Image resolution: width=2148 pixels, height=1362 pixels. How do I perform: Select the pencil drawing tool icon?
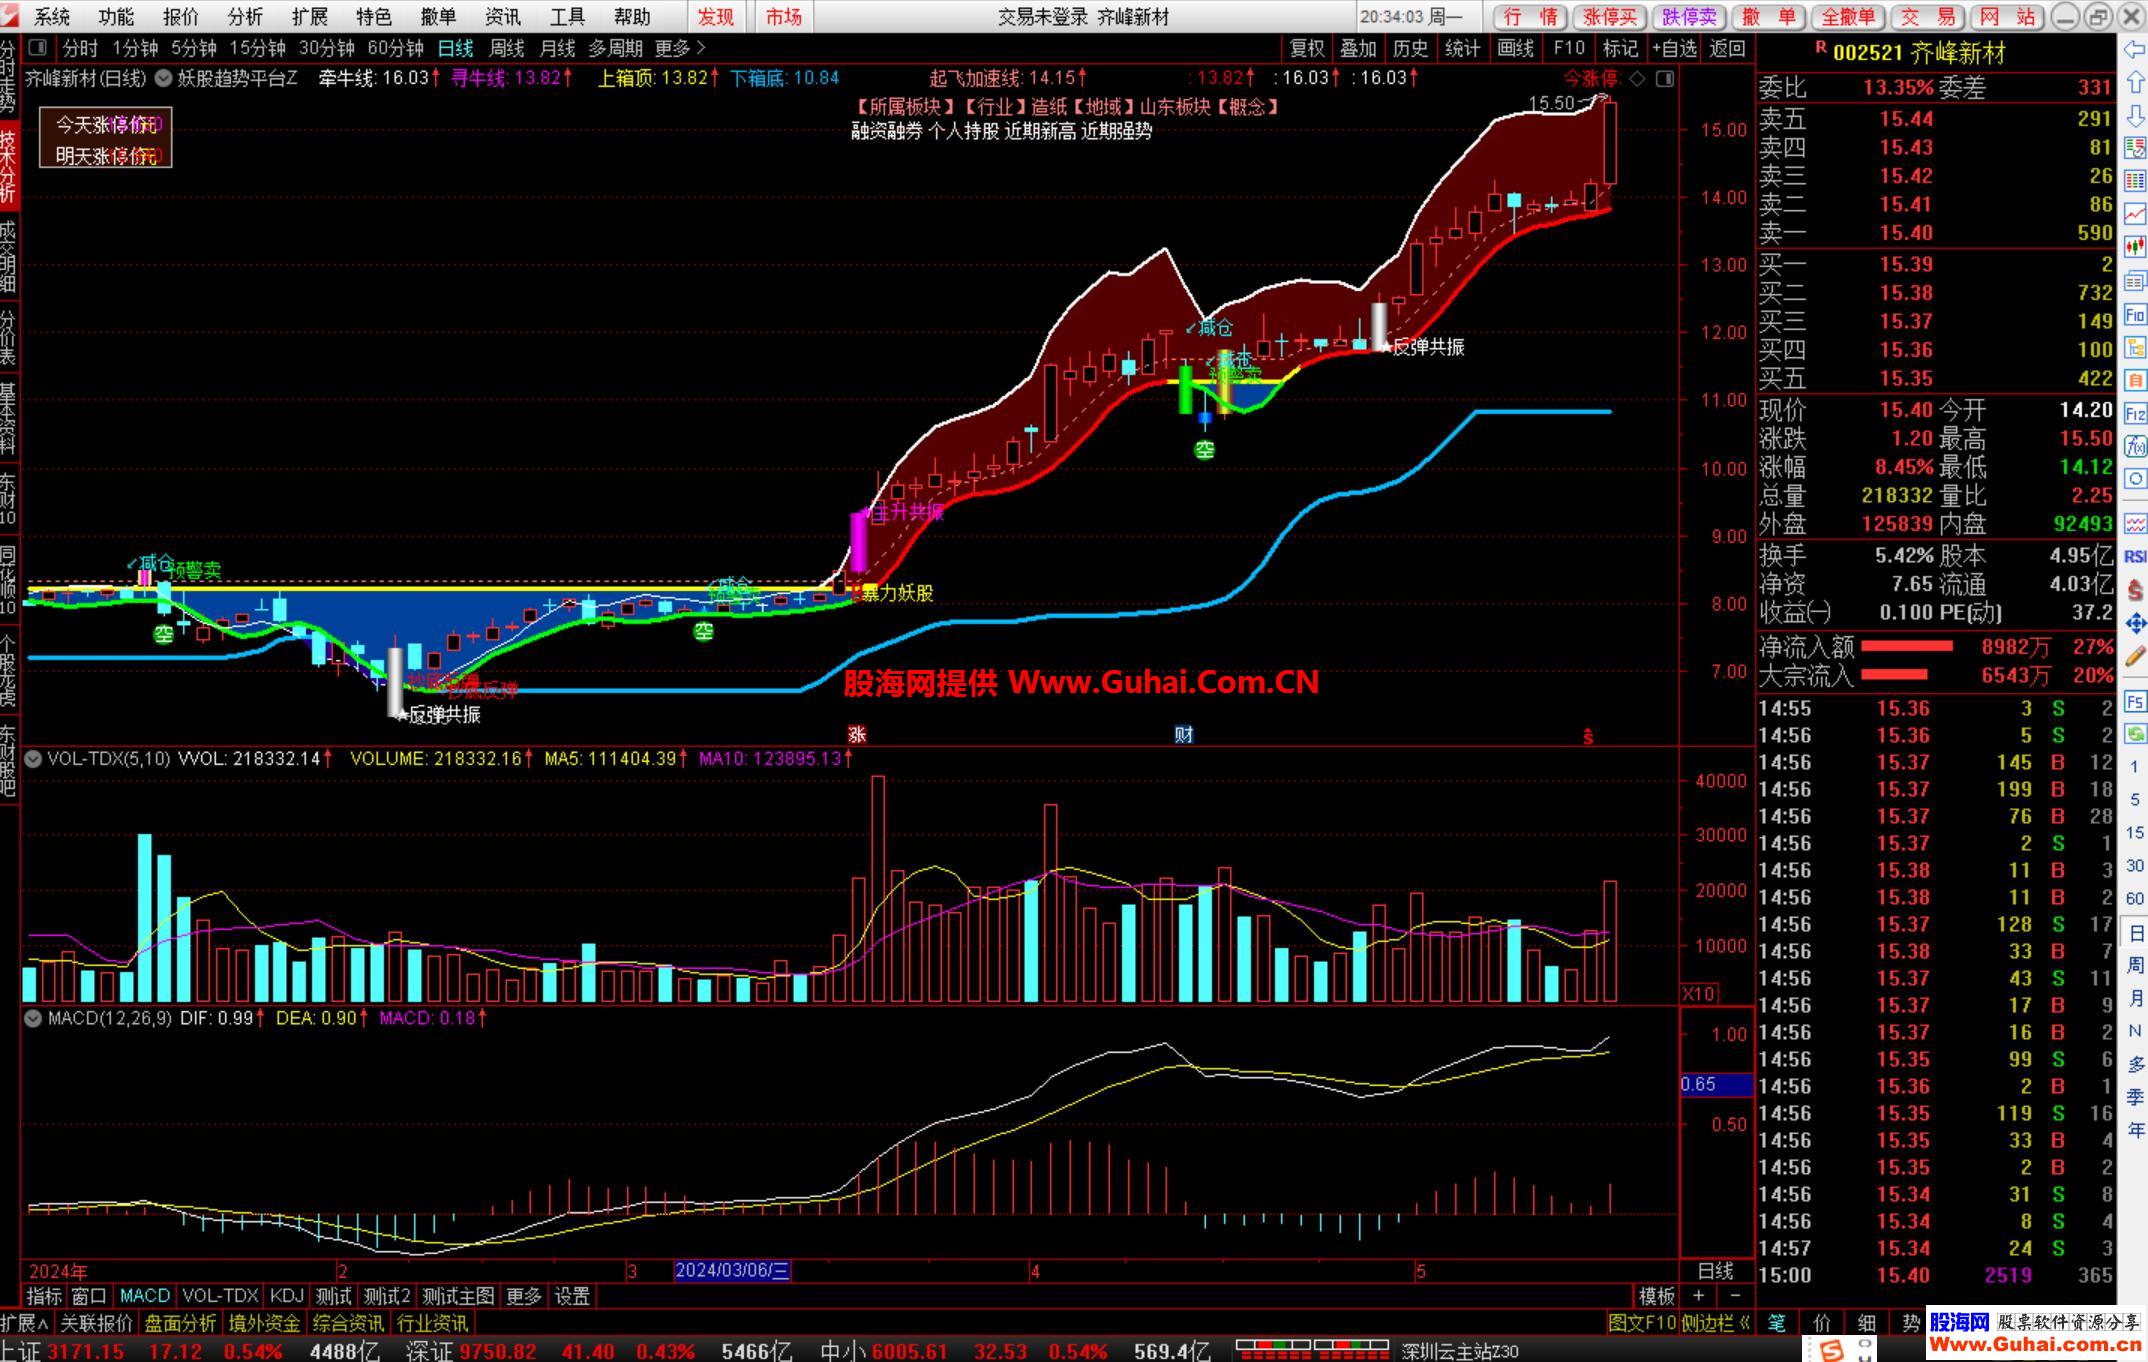tap(2135, 656)
